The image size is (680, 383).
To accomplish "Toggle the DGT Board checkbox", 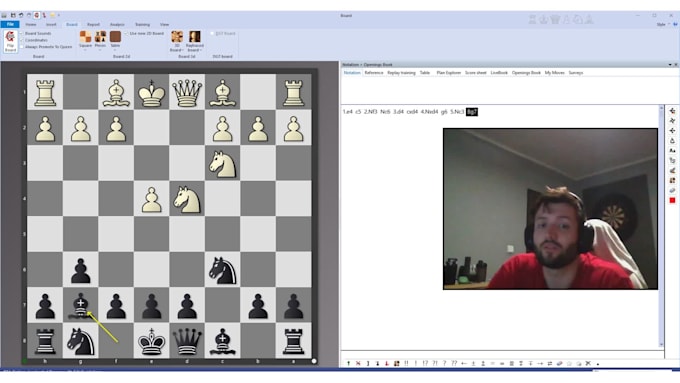I will pos(212,33).
